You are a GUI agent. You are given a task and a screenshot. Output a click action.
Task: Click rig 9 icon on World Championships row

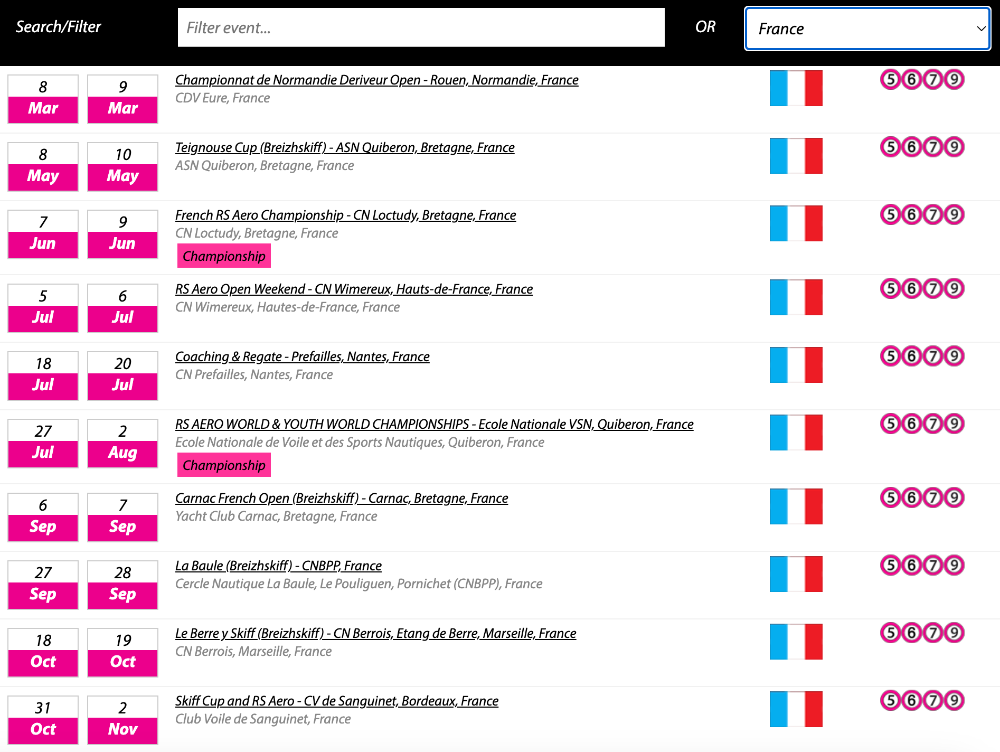pyautogui.click(x=953, y=424)
